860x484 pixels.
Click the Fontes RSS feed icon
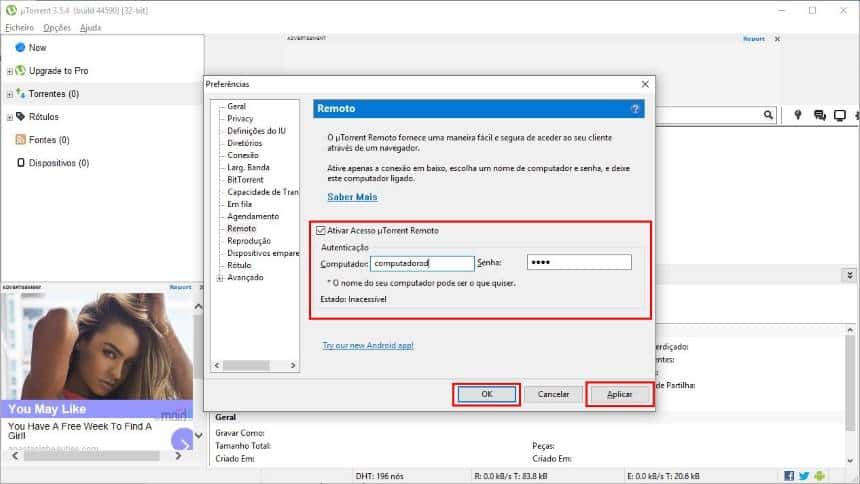tap(20, 139)
